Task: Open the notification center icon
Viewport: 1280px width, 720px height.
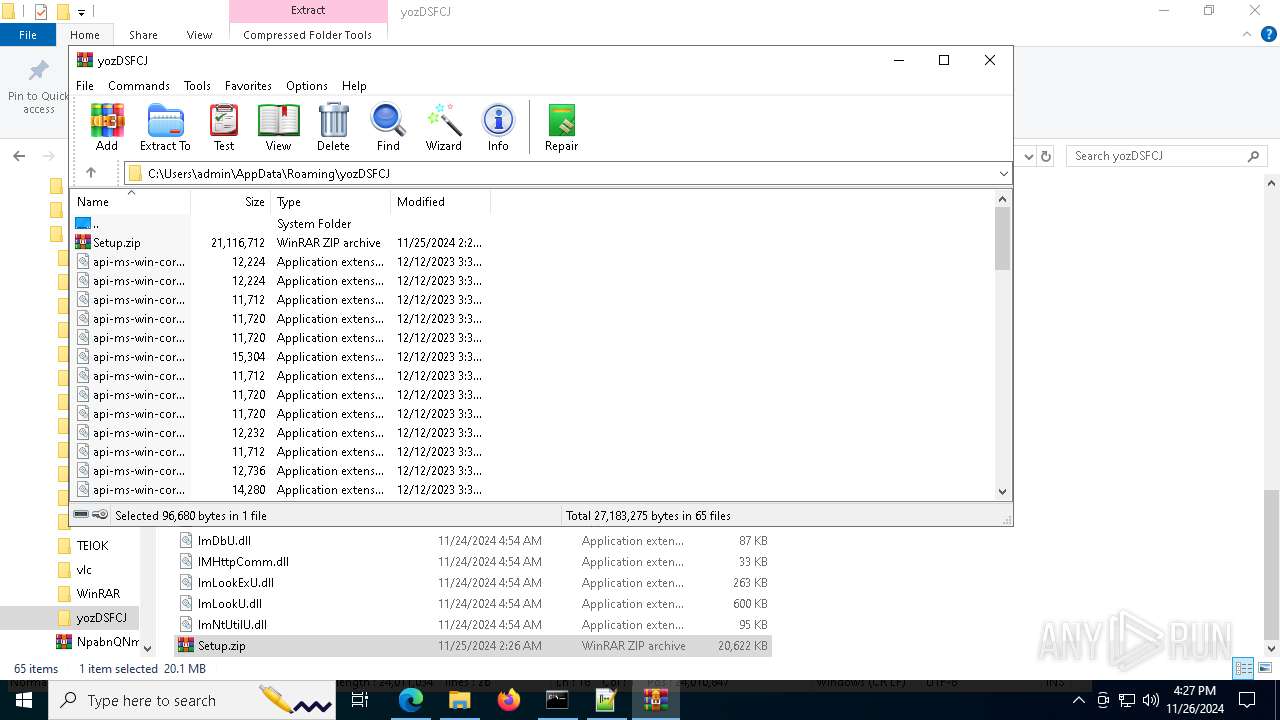Action: 1247,700
